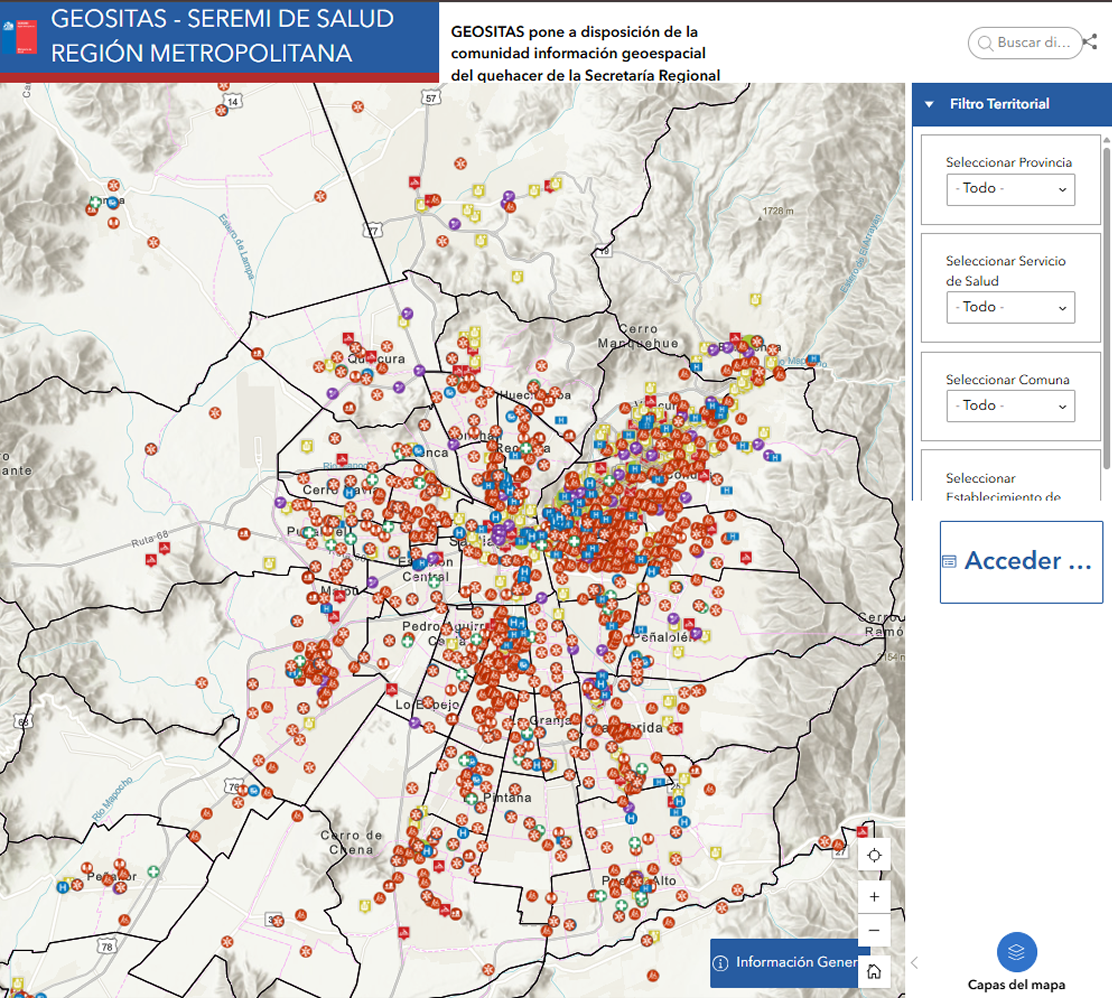1112x1000 pixels.
Task: Collapse the side panel with the arrow
Action: tap(915, 962)
